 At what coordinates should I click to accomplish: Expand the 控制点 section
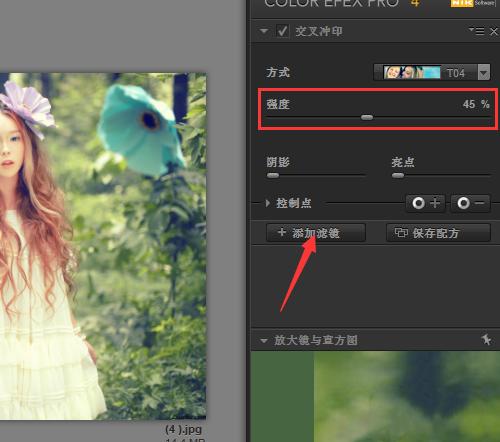point(268,203)
